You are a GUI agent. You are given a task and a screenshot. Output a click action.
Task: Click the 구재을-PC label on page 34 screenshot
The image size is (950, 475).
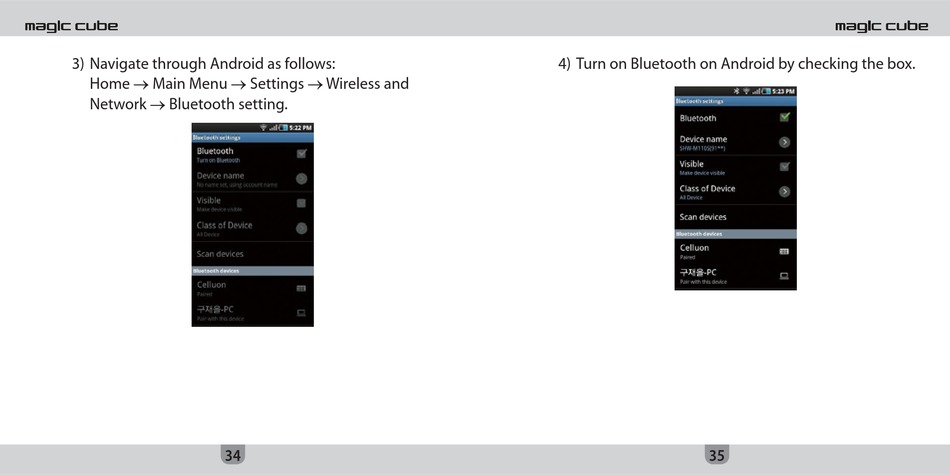tap(215, 309)
